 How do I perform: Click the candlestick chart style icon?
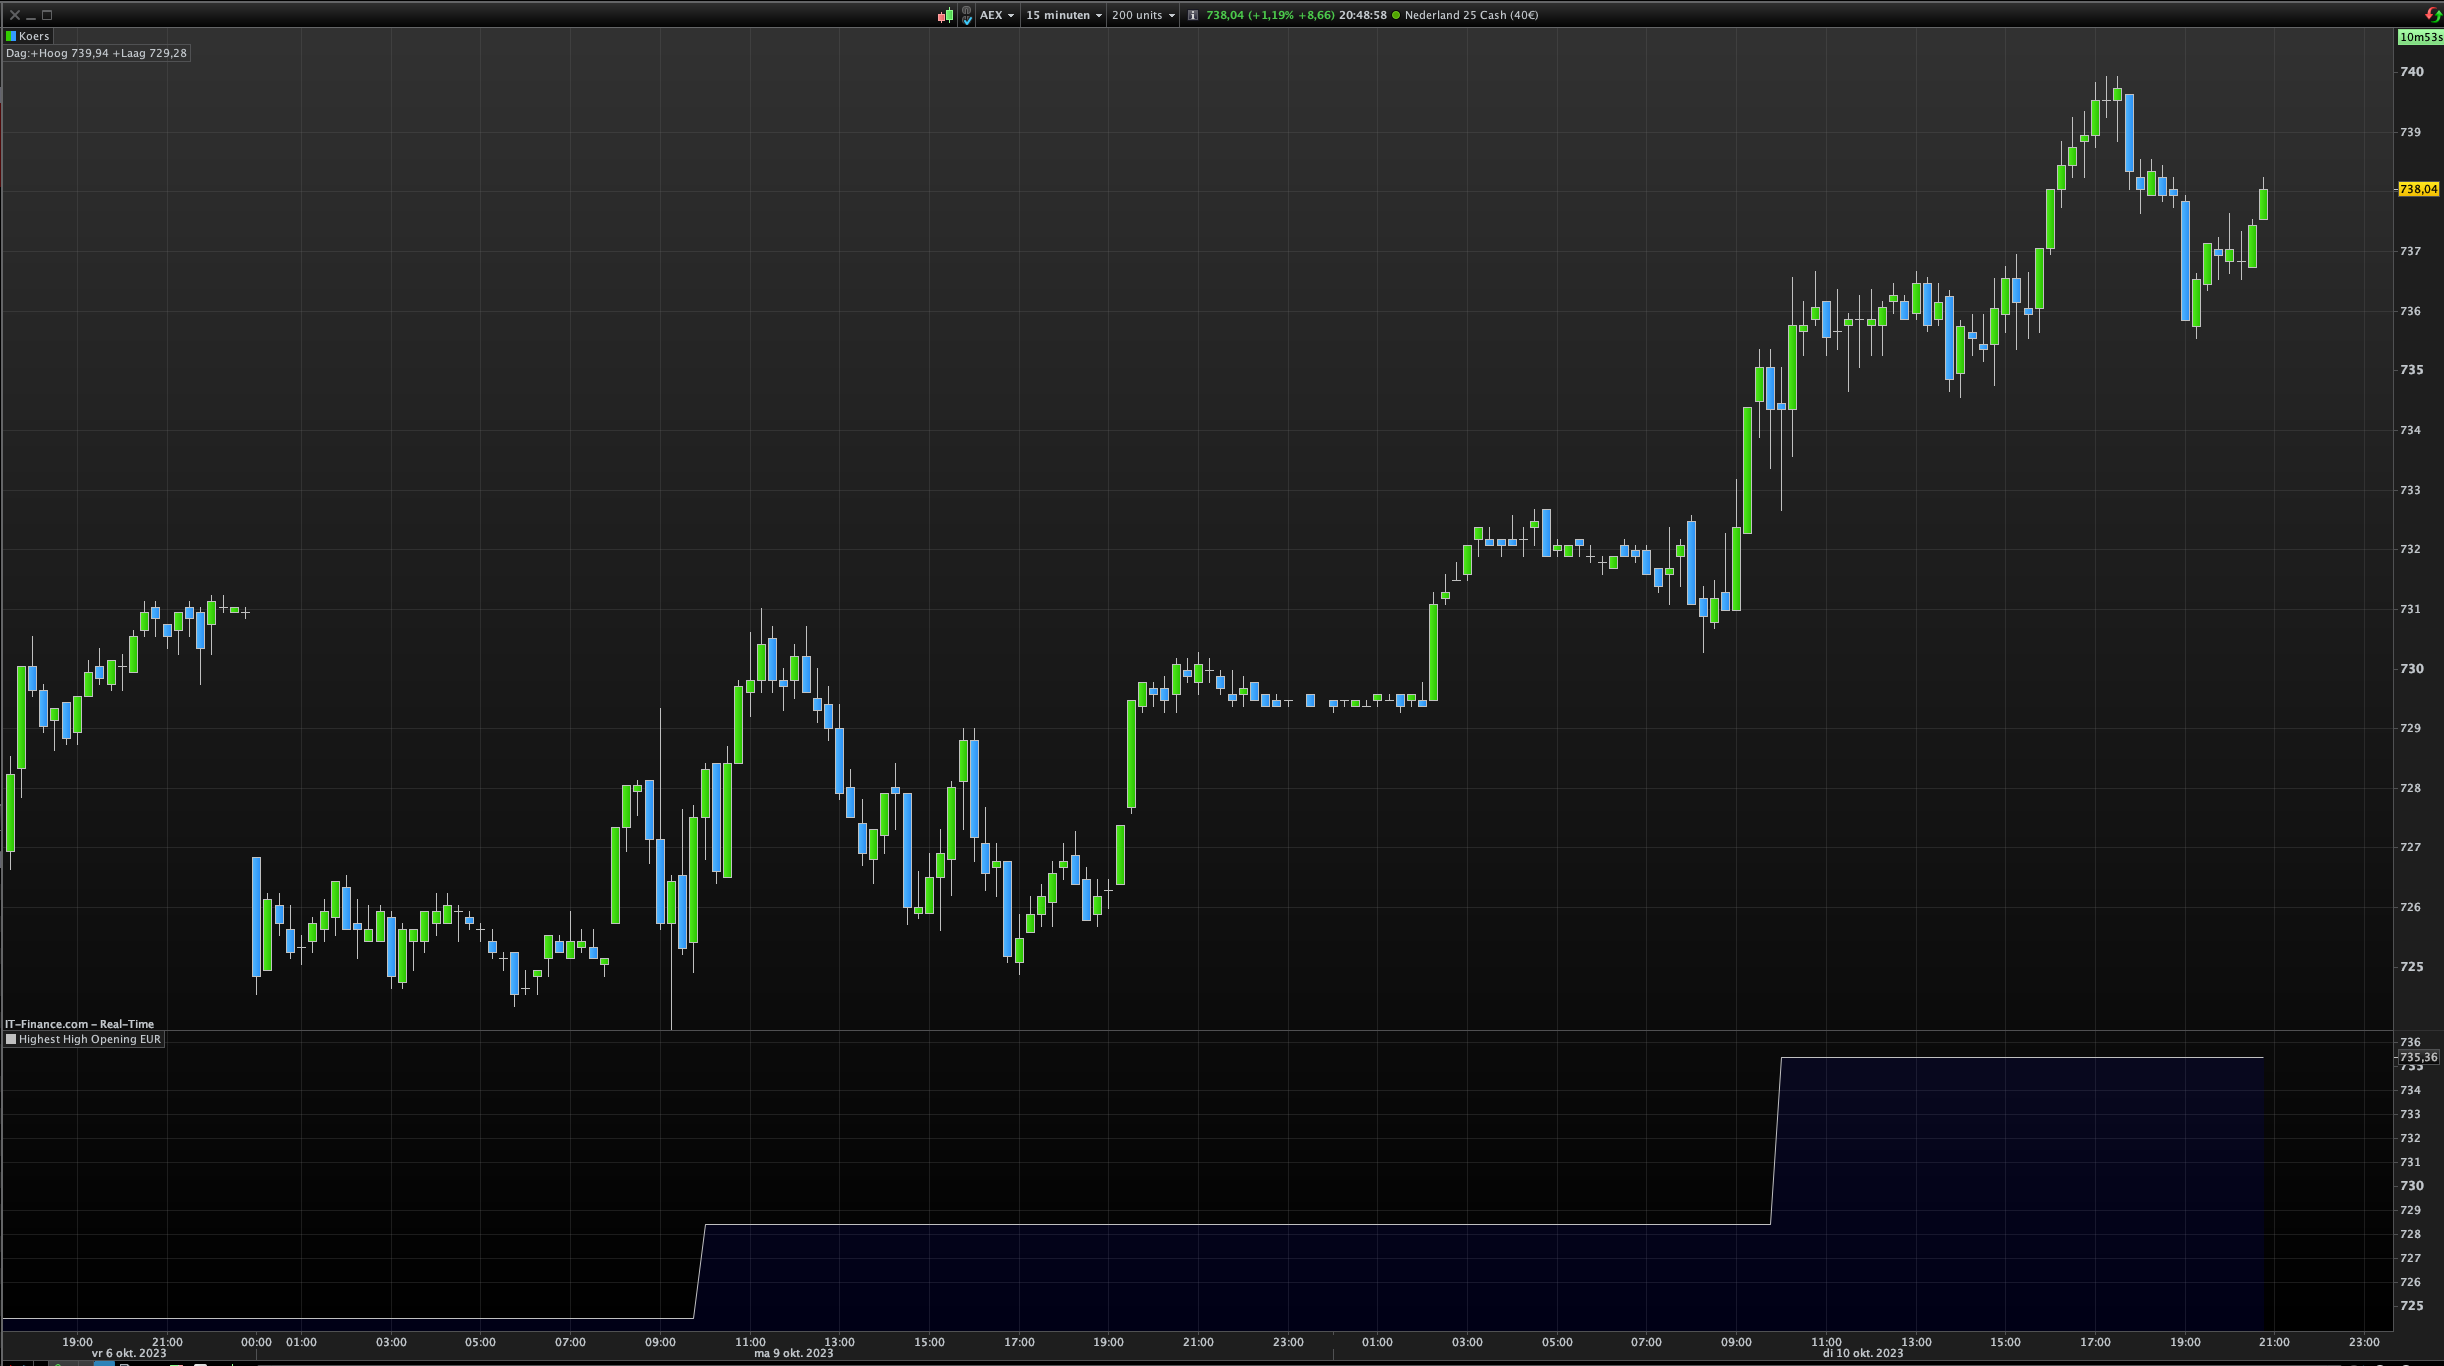[x=945, y=15]
